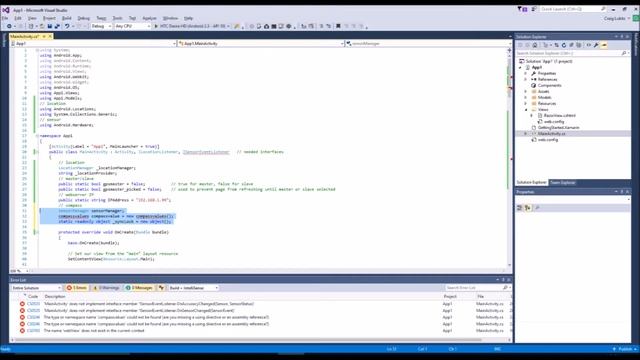Open the Build menu
The image size is (640, 360).
tap(67, 18)
